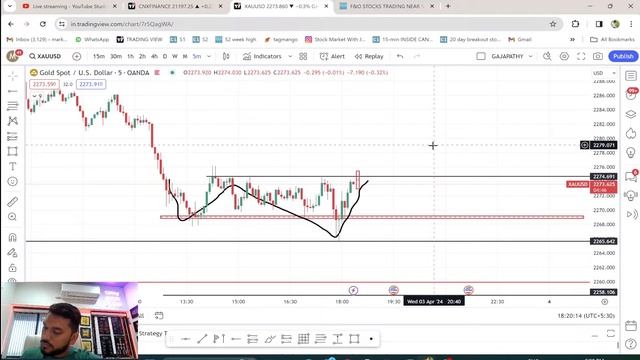Viewport: 640px width, 360px height.
Task: Collapse the indicator legend chevron
Action: pos(35,96)
